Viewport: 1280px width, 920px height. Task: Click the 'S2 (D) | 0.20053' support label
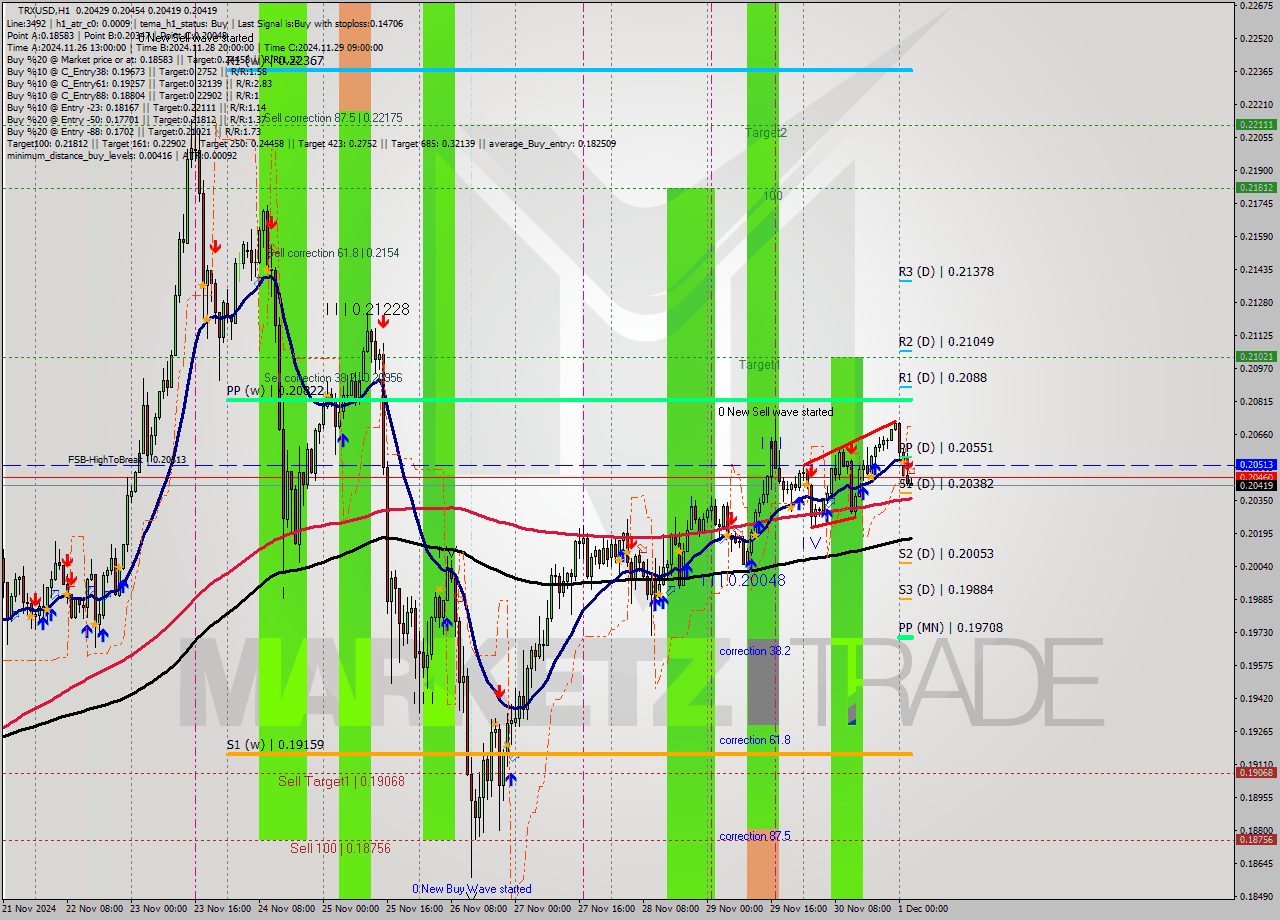click(945, 554)
